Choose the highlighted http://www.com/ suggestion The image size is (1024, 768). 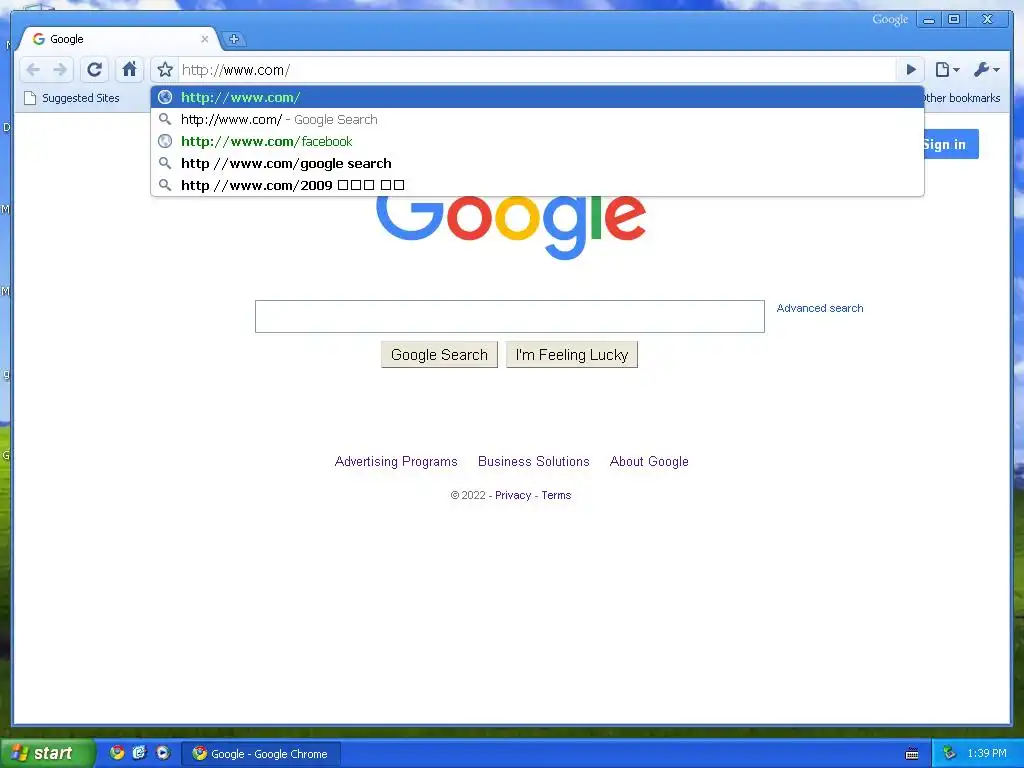click(x=537, y=97)
